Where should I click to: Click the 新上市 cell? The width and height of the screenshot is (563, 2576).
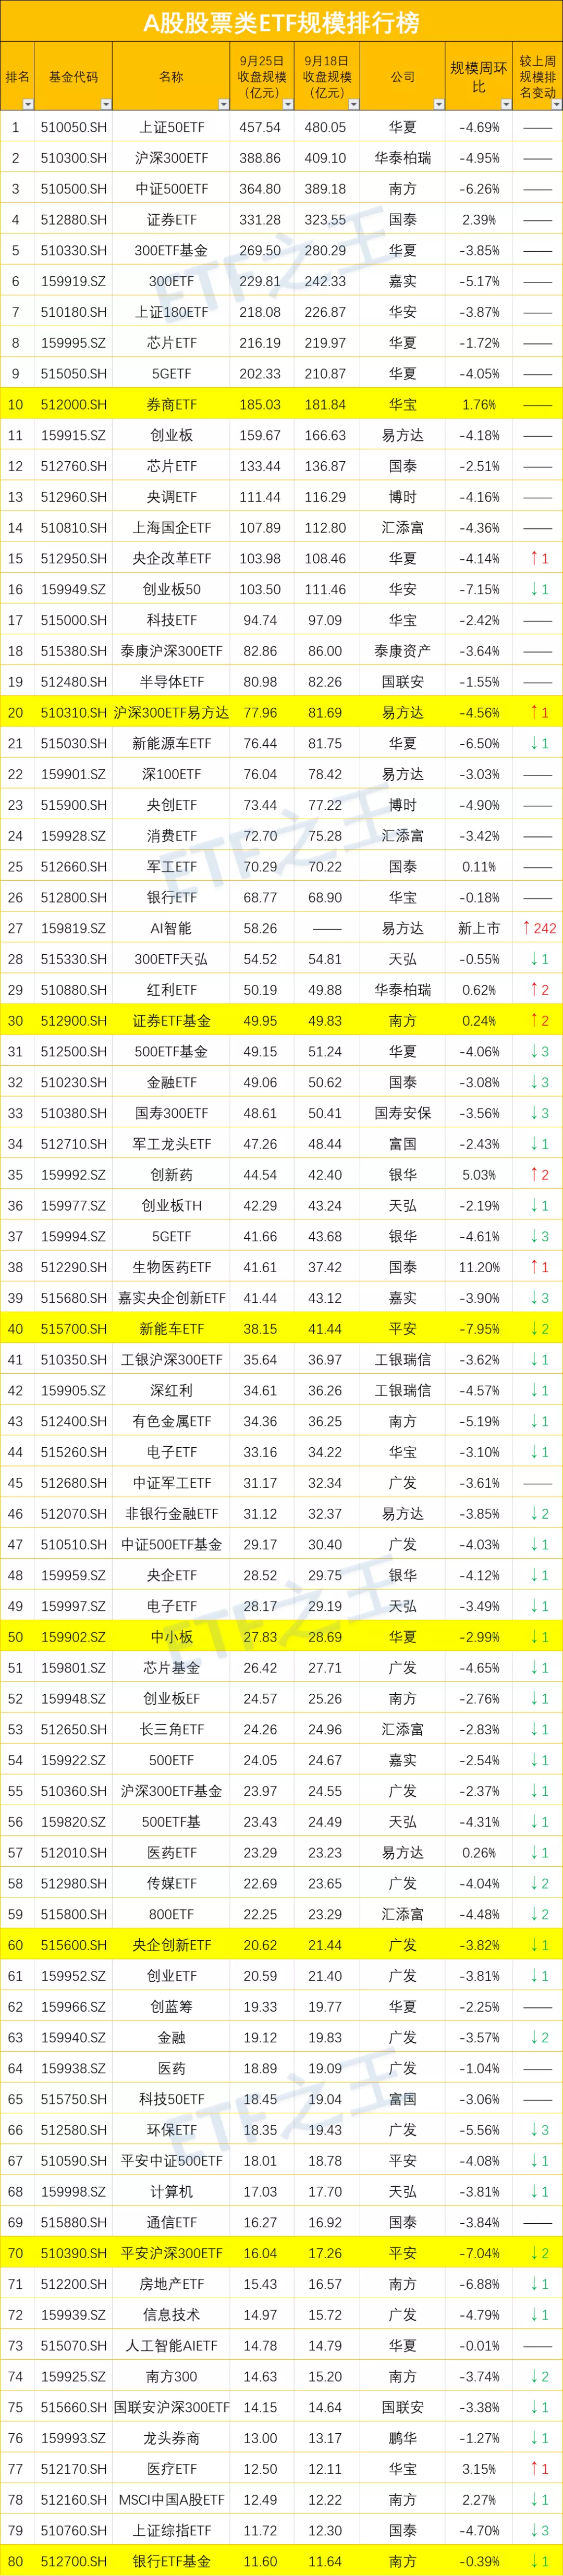479,928
